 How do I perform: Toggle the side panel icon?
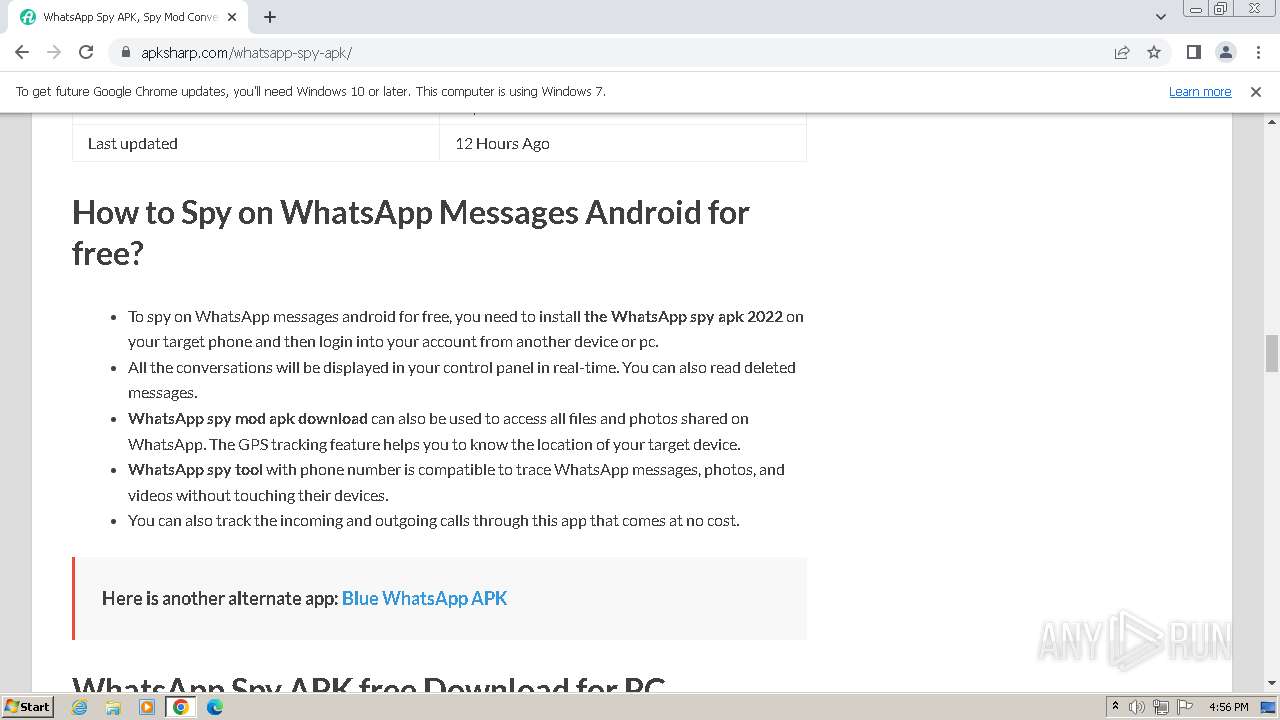coord(1193,52)
